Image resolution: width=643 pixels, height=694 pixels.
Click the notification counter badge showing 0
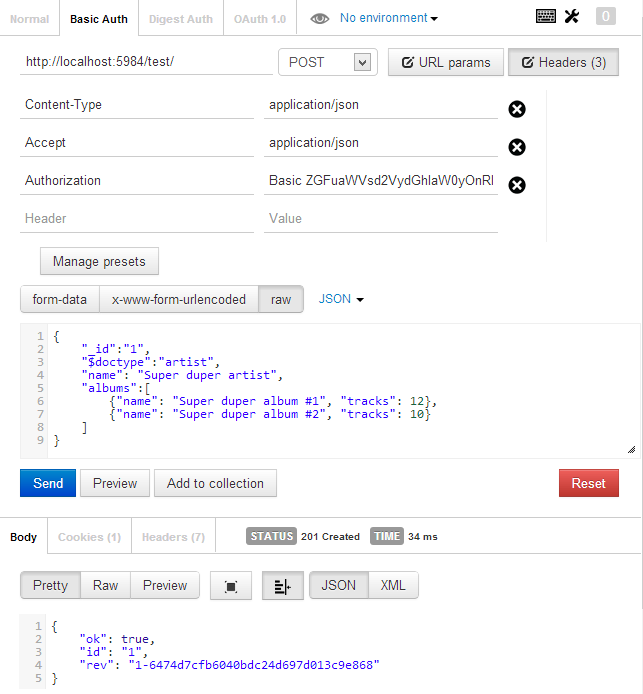pyautogui.click(x=605, y=16)
